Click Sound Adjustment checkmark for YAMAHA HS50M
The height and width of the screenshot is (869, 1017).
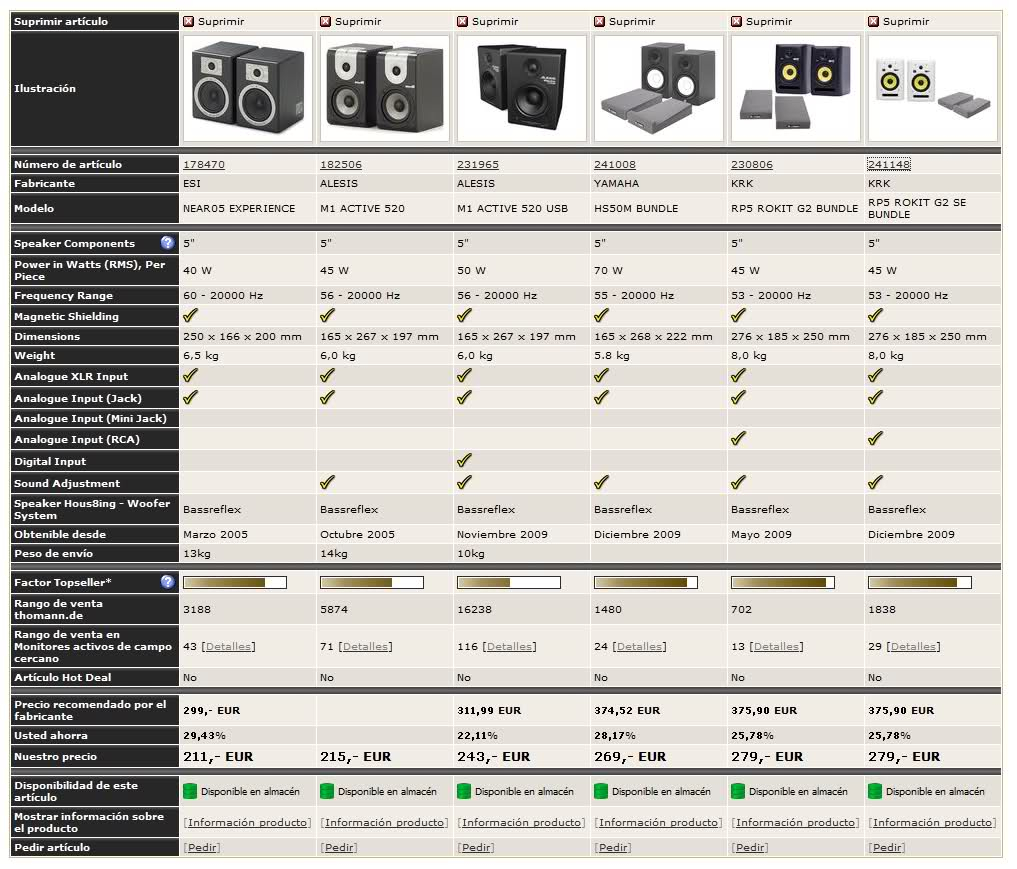(601, 482)
